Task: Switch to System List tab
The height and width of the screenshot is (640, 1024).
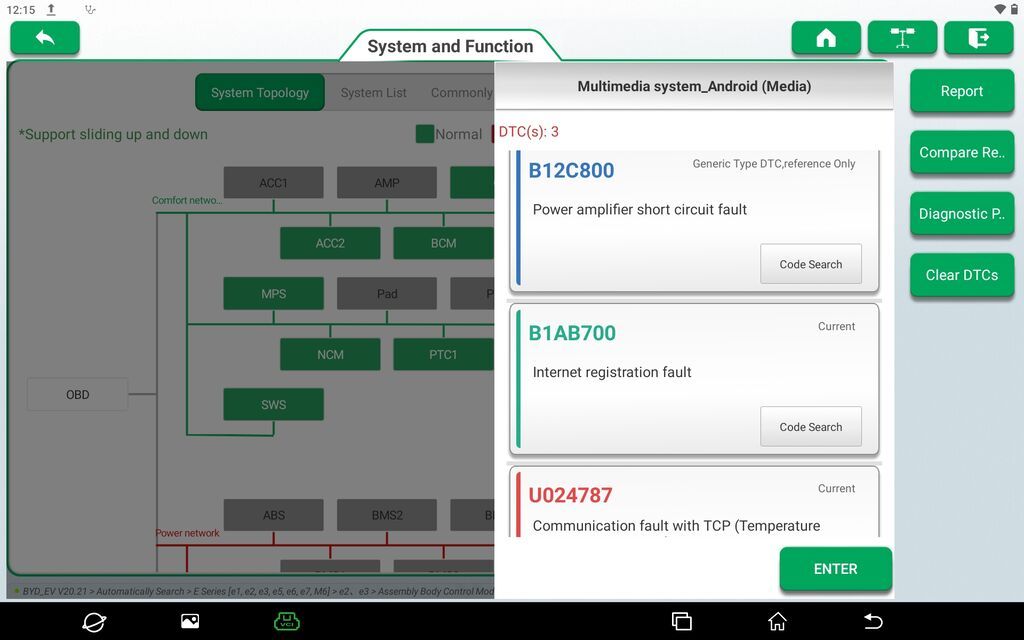Action: [374, 93]
